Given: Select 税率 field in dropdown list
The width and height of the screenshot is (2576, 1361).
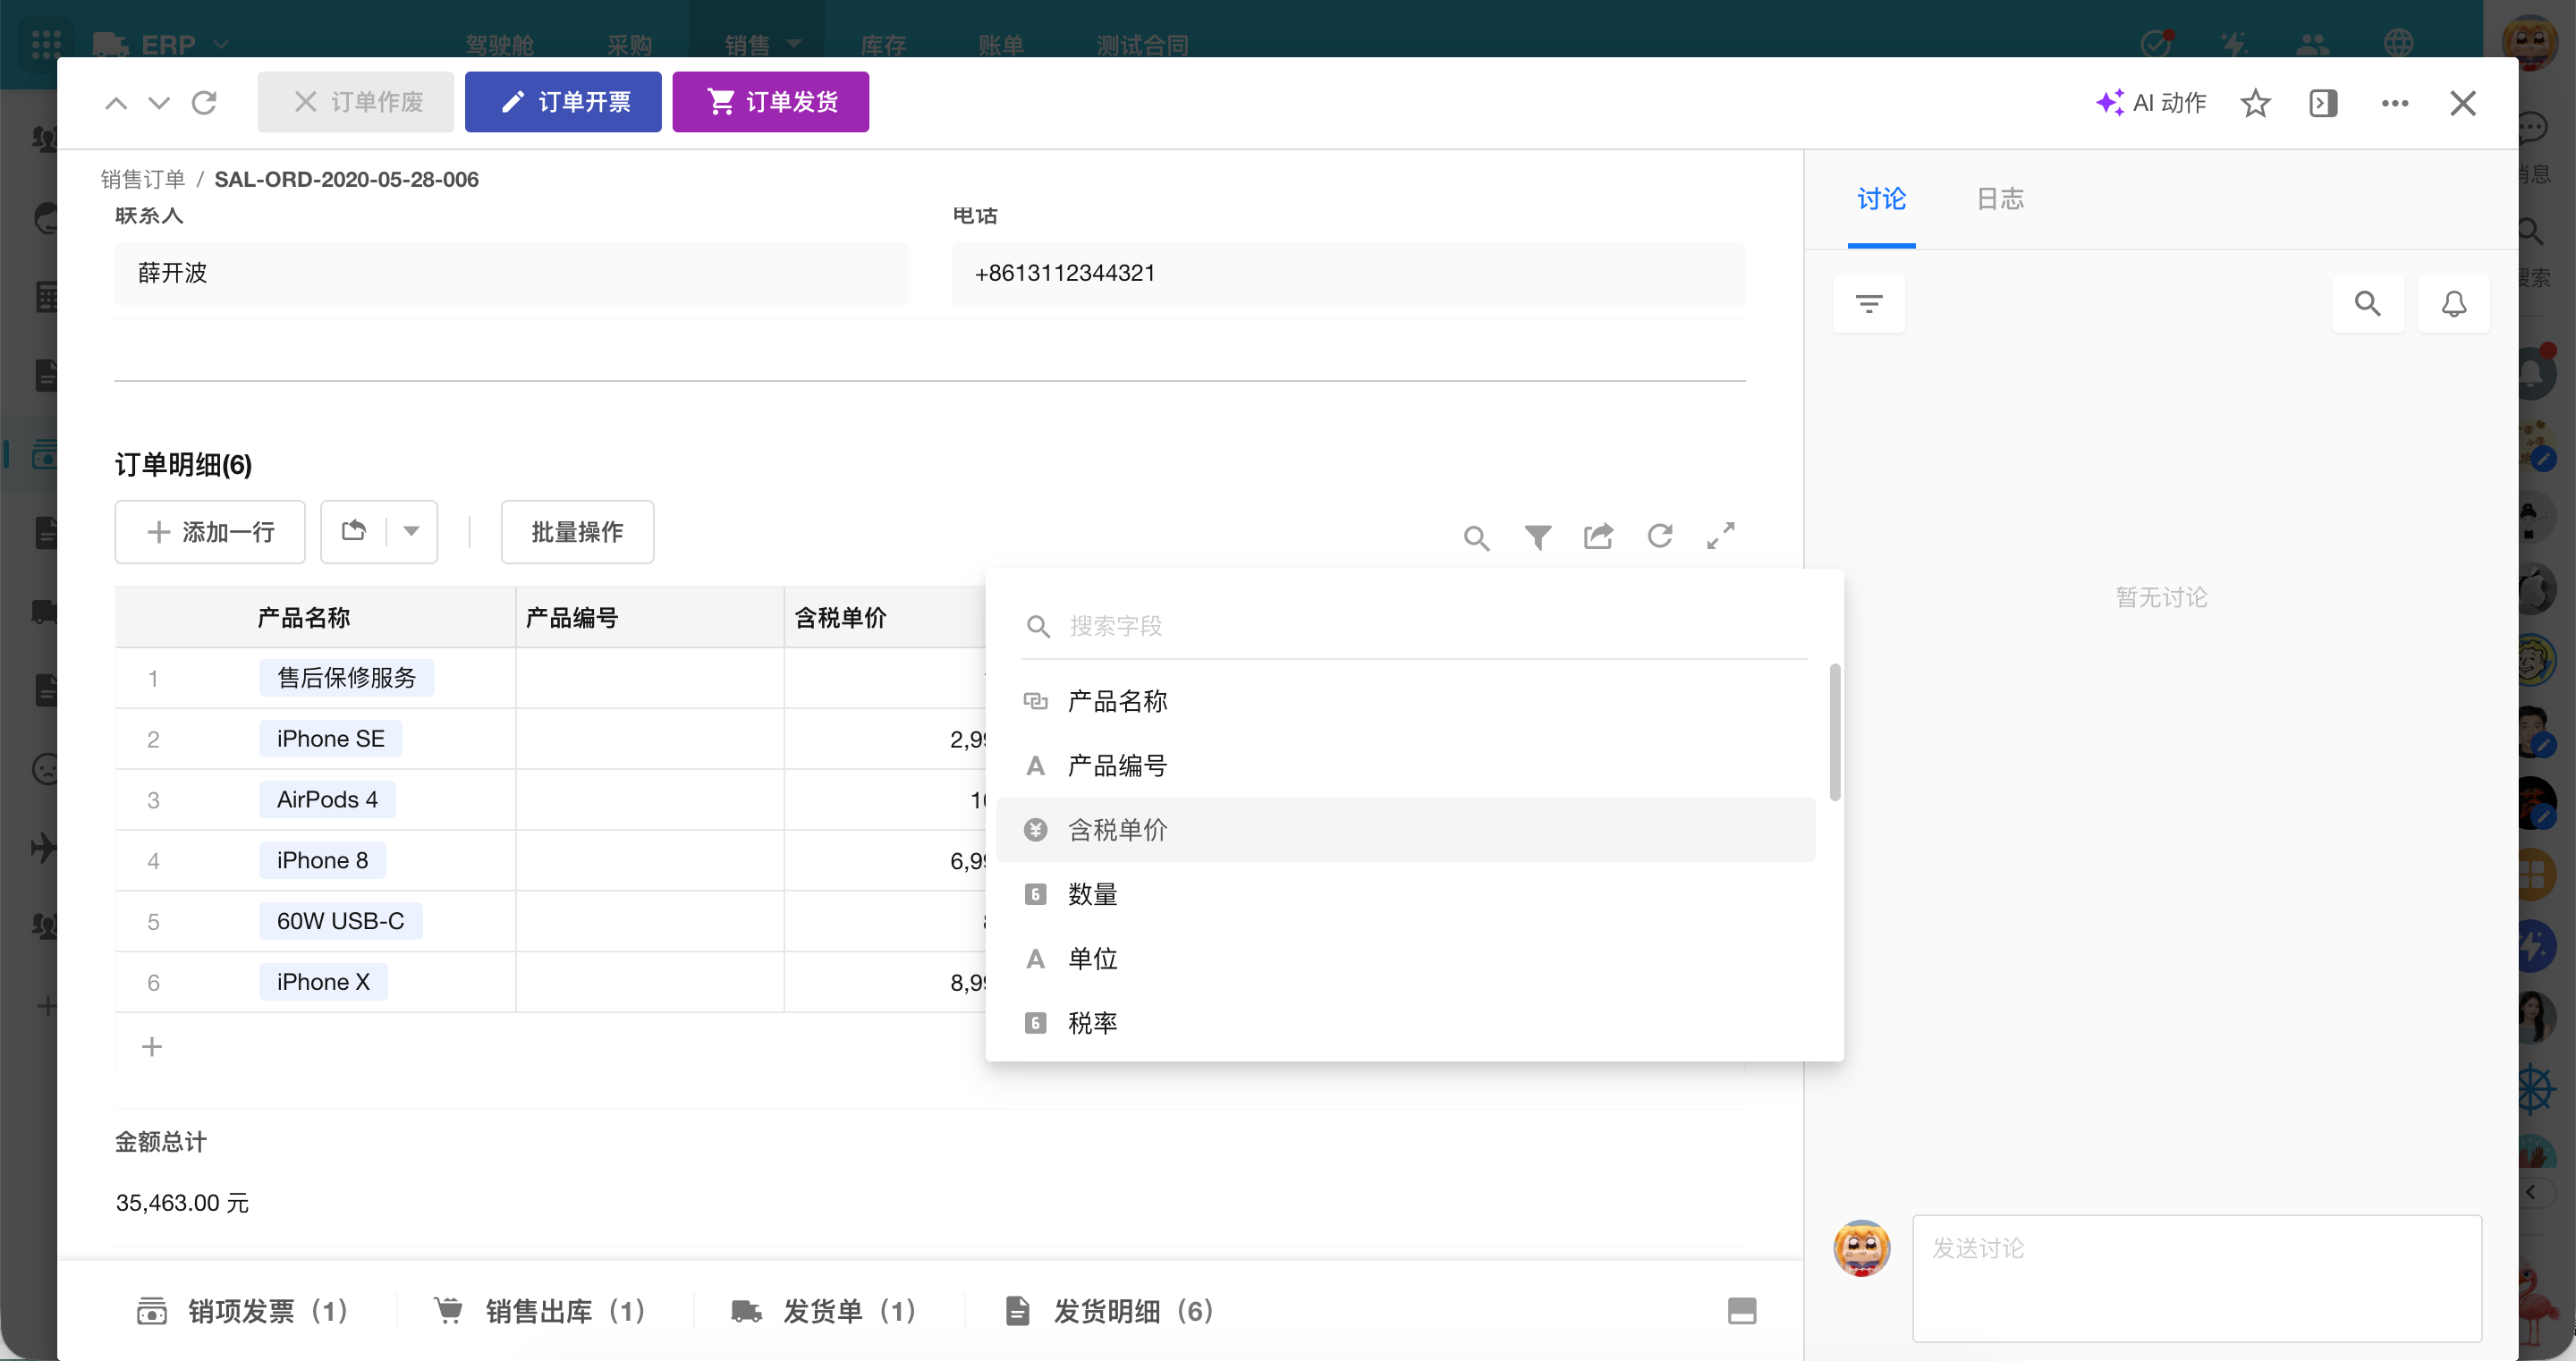Looking at the screenshot, I should [x=1405, y=1023].
